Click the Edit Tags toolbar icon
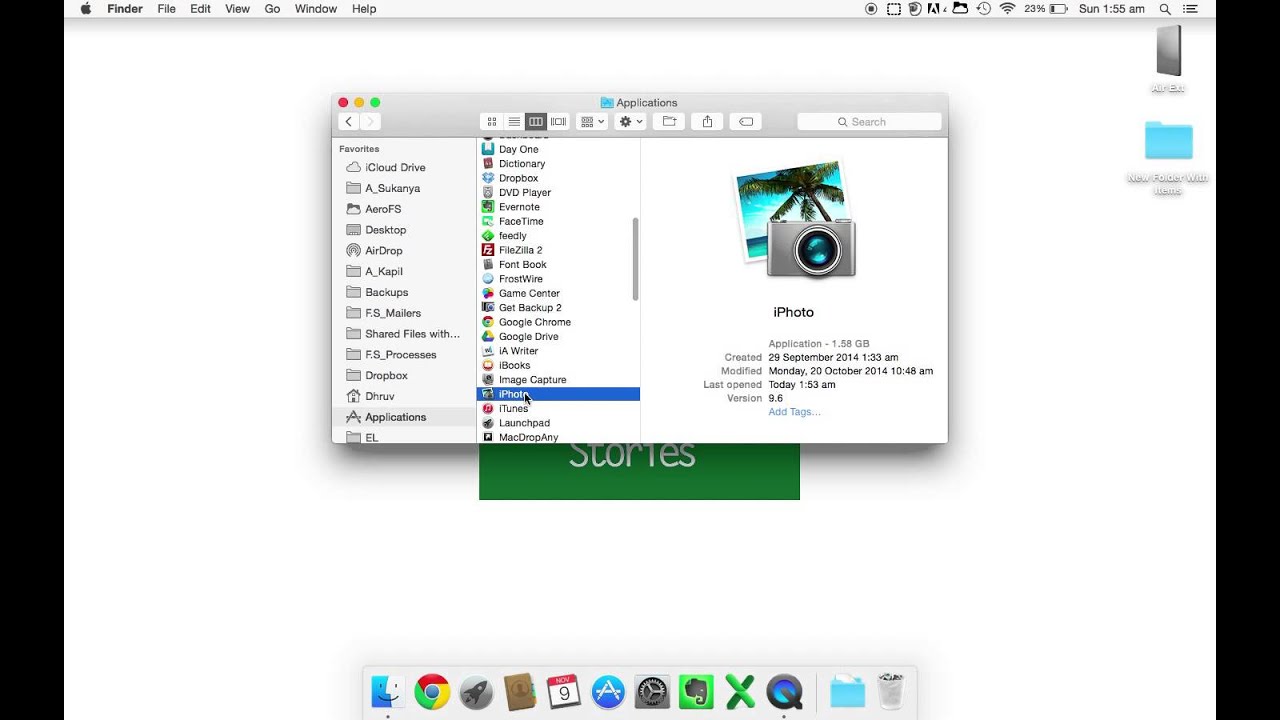Screen dimensions: 1280x720 pos(746,122)
